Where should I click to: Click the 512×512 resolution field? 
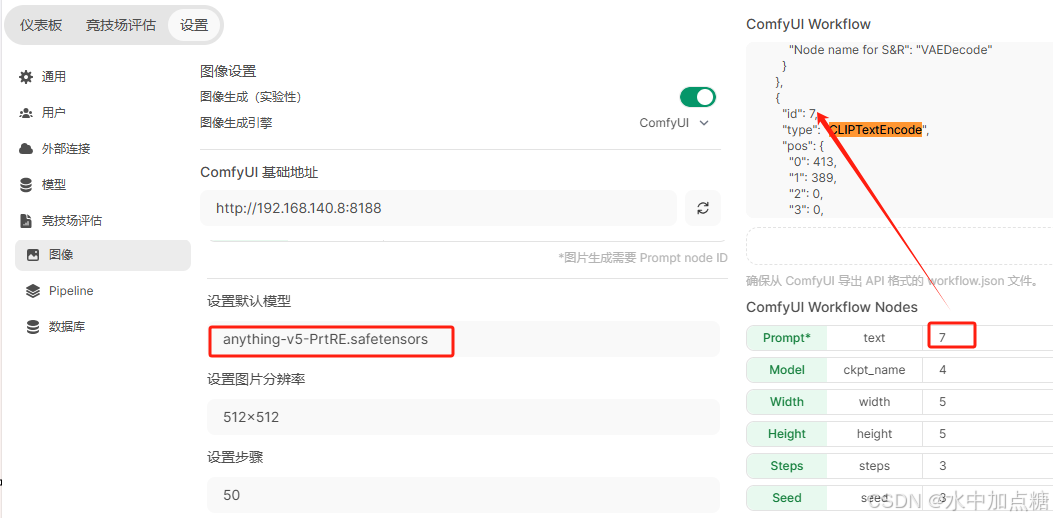coord(463,417)
